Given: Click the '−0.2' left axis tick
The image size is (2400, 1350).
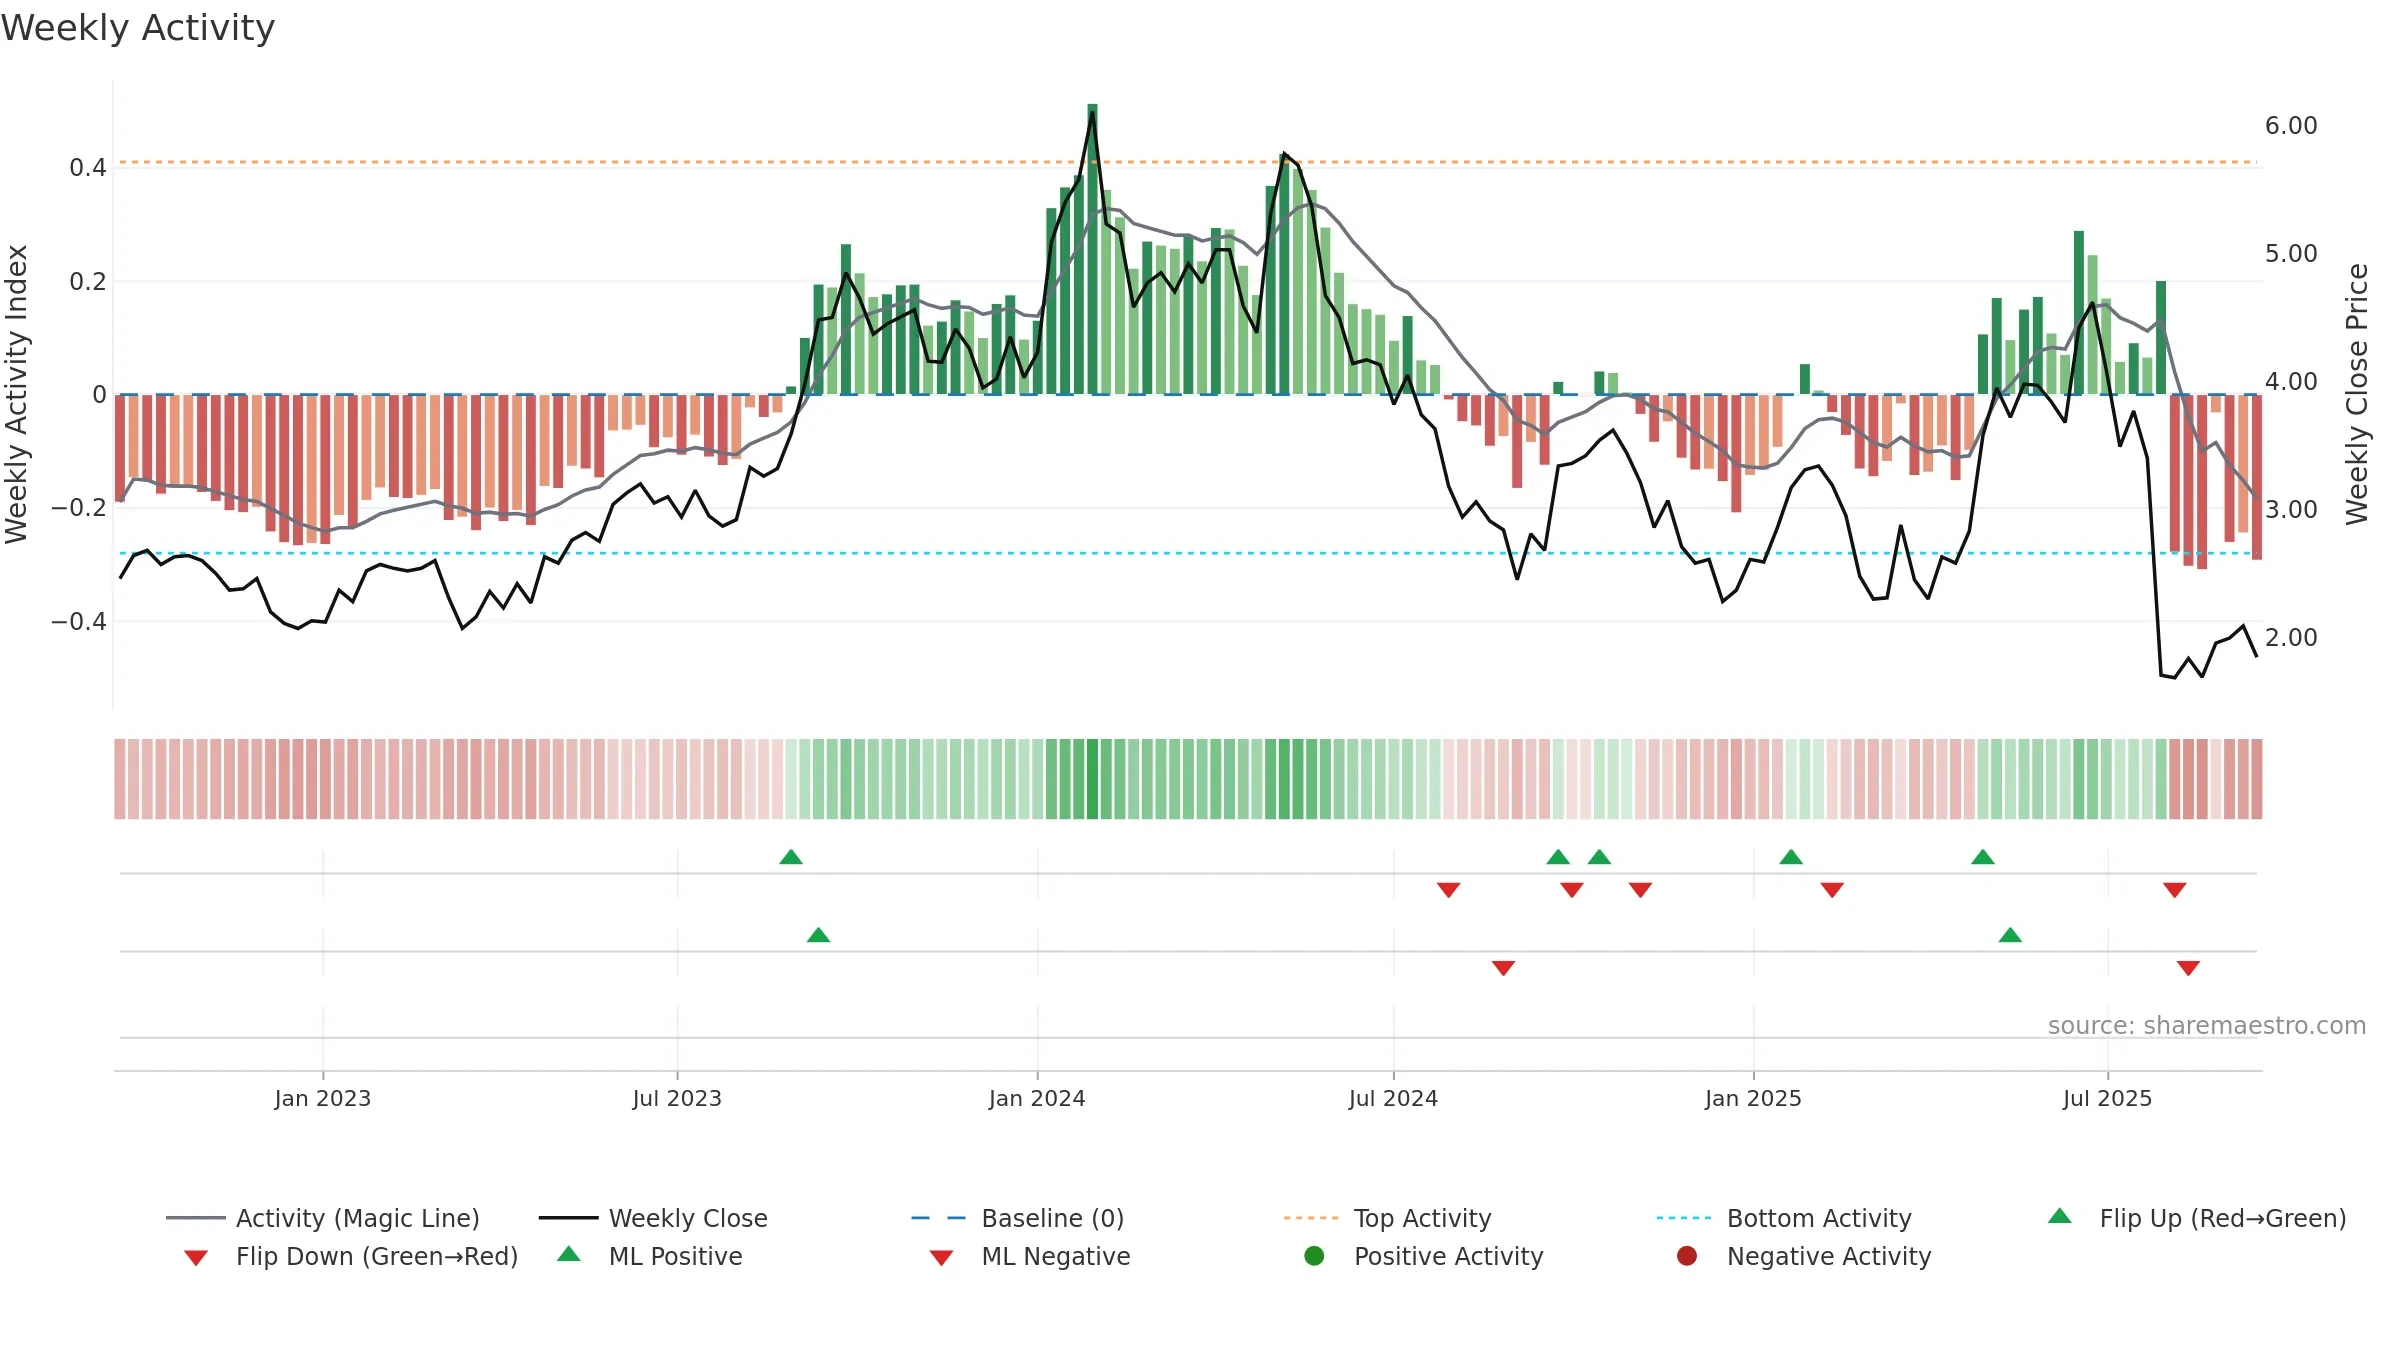Looking at the screenshot, I should tap(79, 508).
